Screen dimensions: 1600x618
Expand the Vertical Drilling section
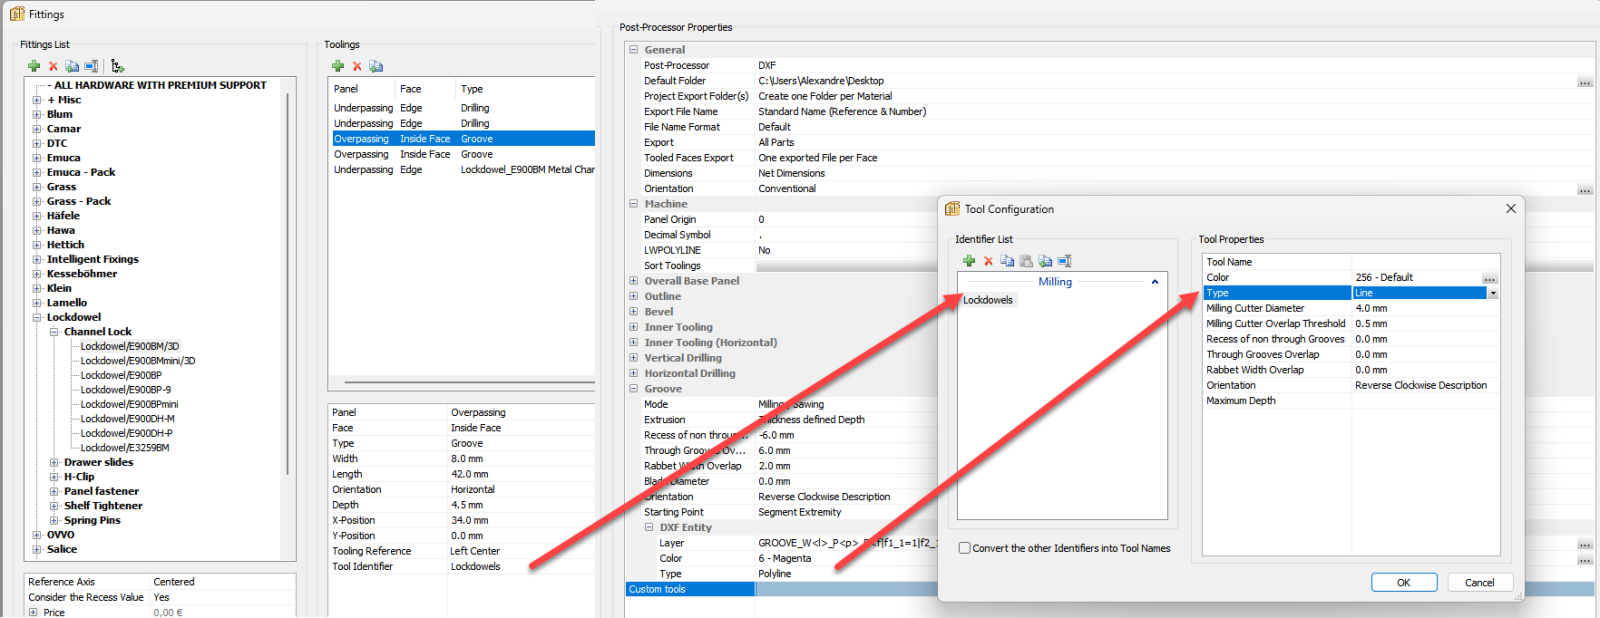click(x=633, y=358)
